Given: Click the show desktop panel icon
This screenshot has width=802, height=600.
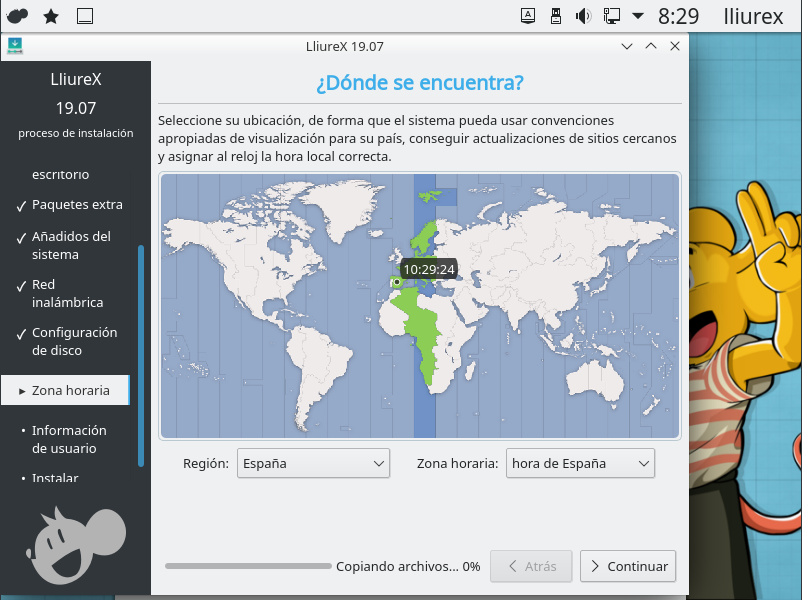Looking at the screenshot, I should click(85, 16).
